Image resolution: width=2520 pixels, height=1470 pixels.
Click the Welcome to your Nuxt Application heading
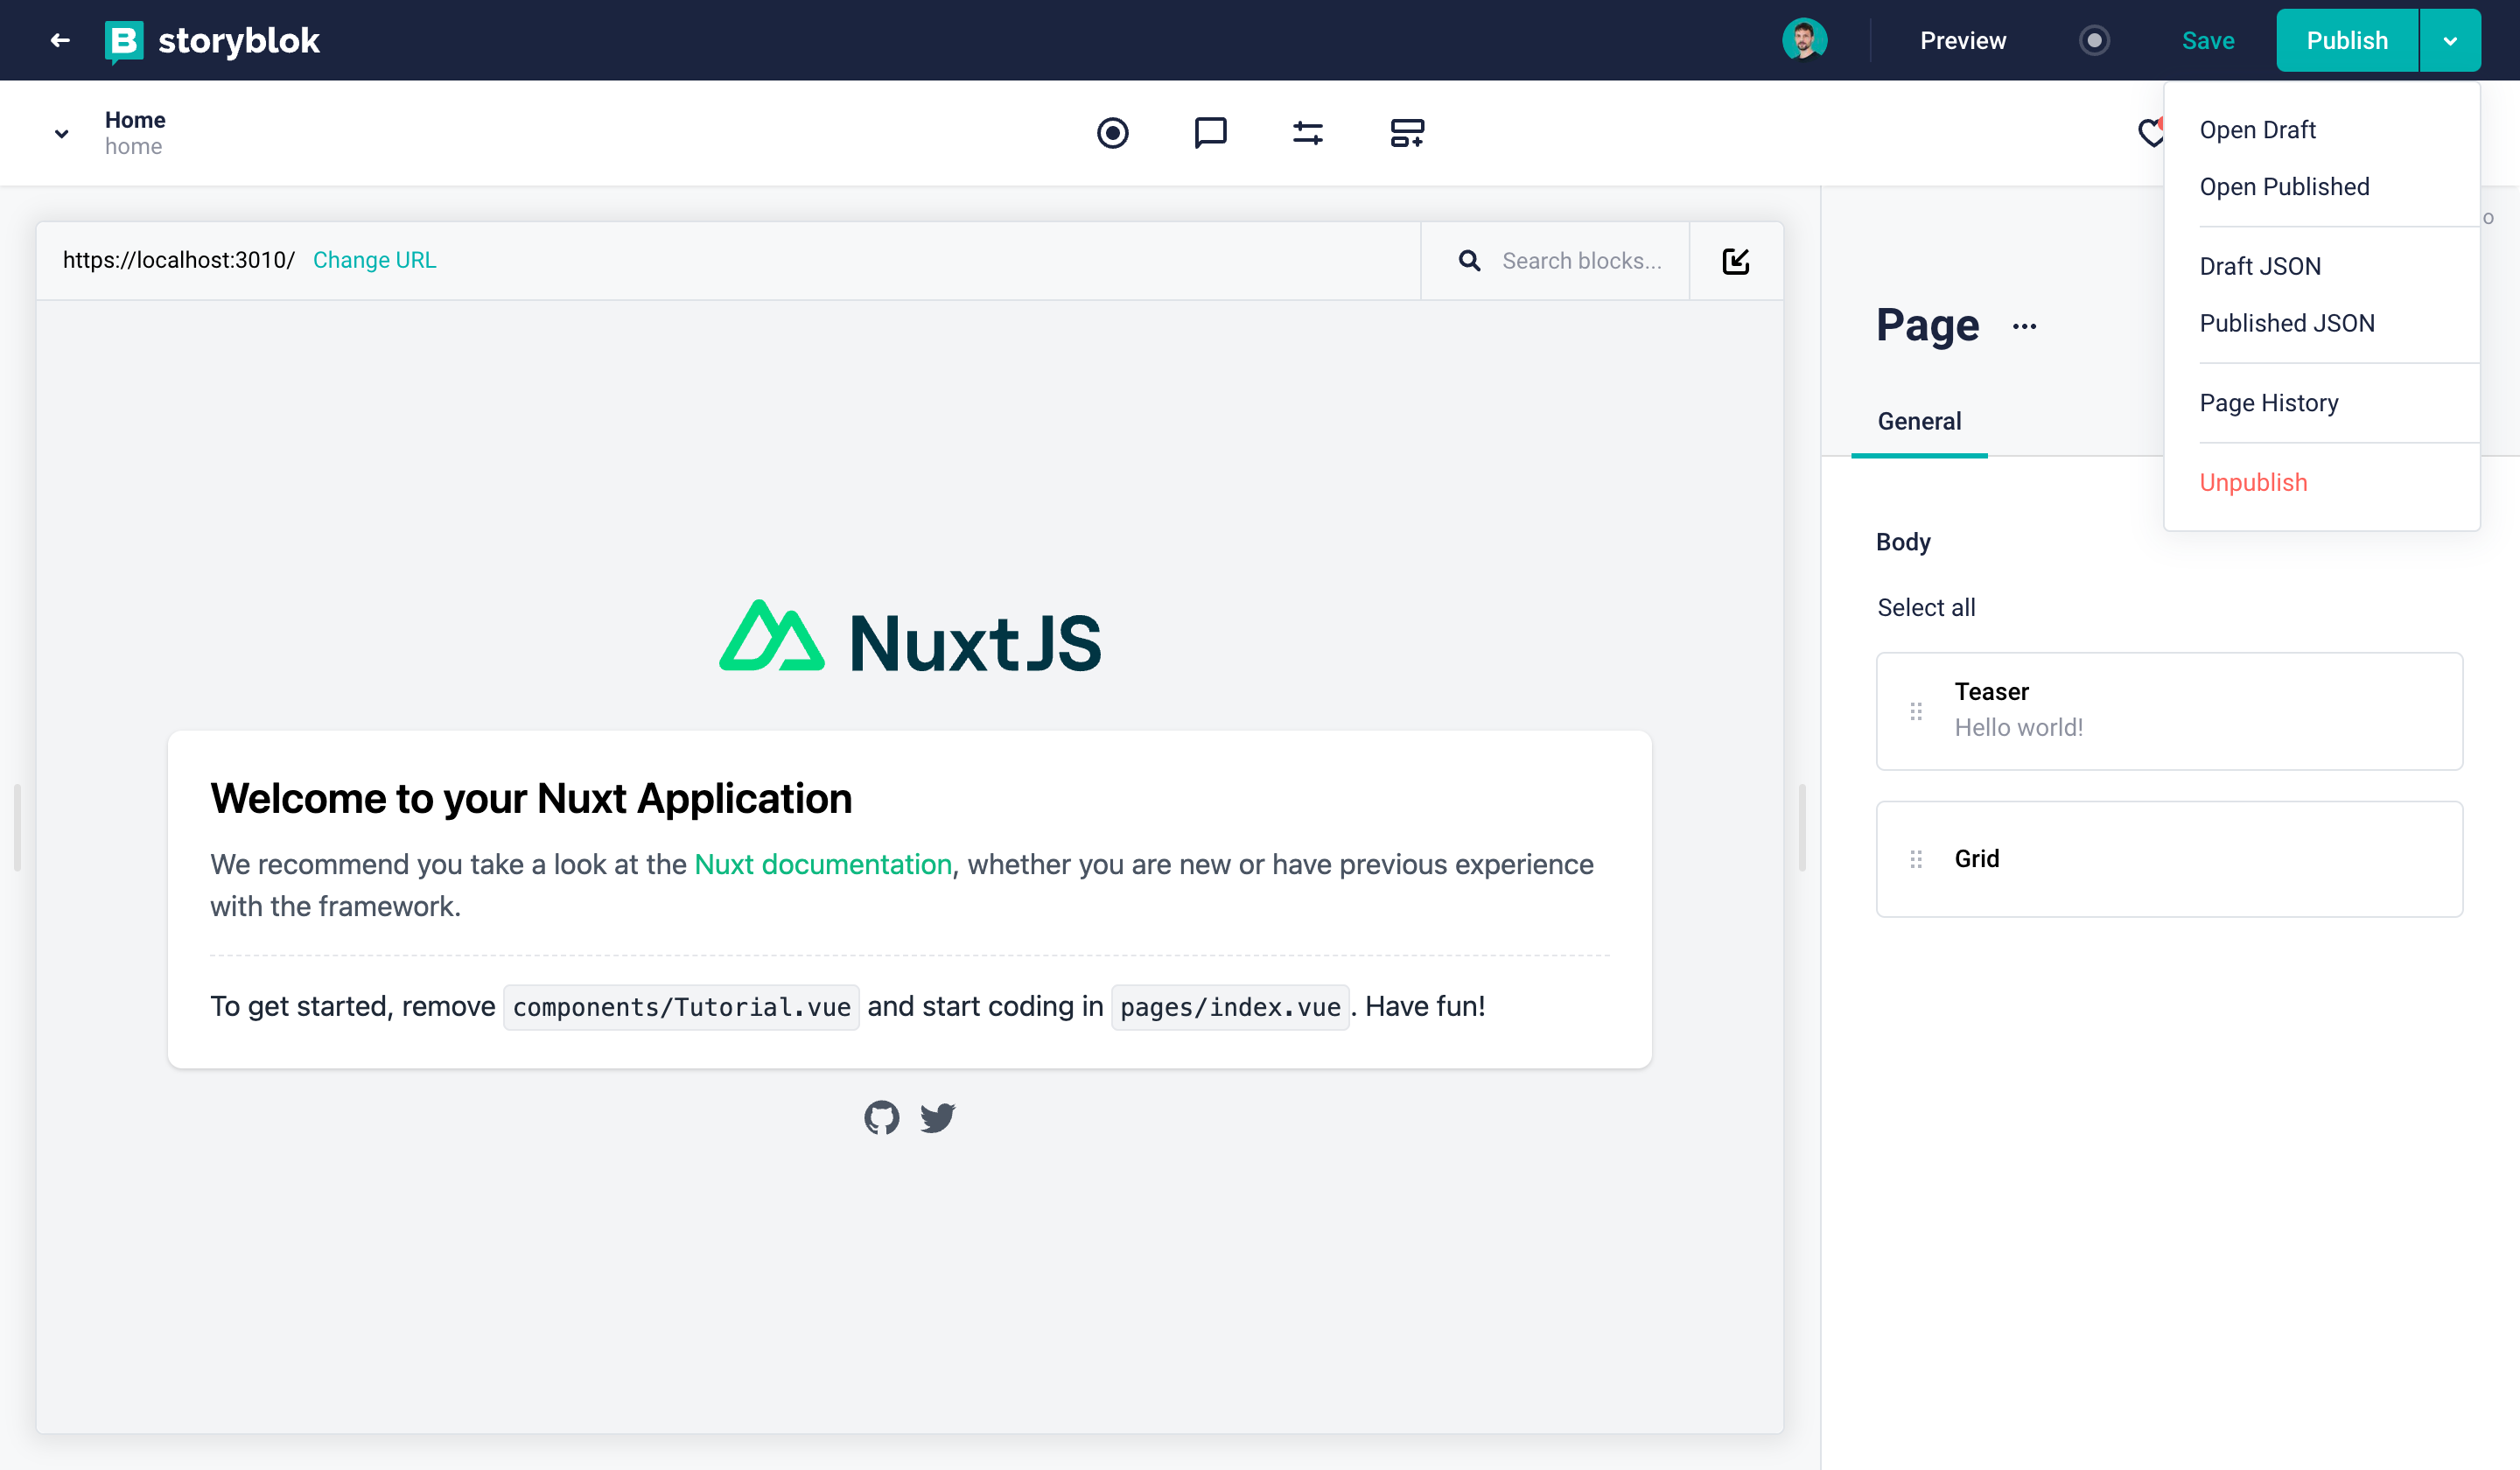pos(531,798)
